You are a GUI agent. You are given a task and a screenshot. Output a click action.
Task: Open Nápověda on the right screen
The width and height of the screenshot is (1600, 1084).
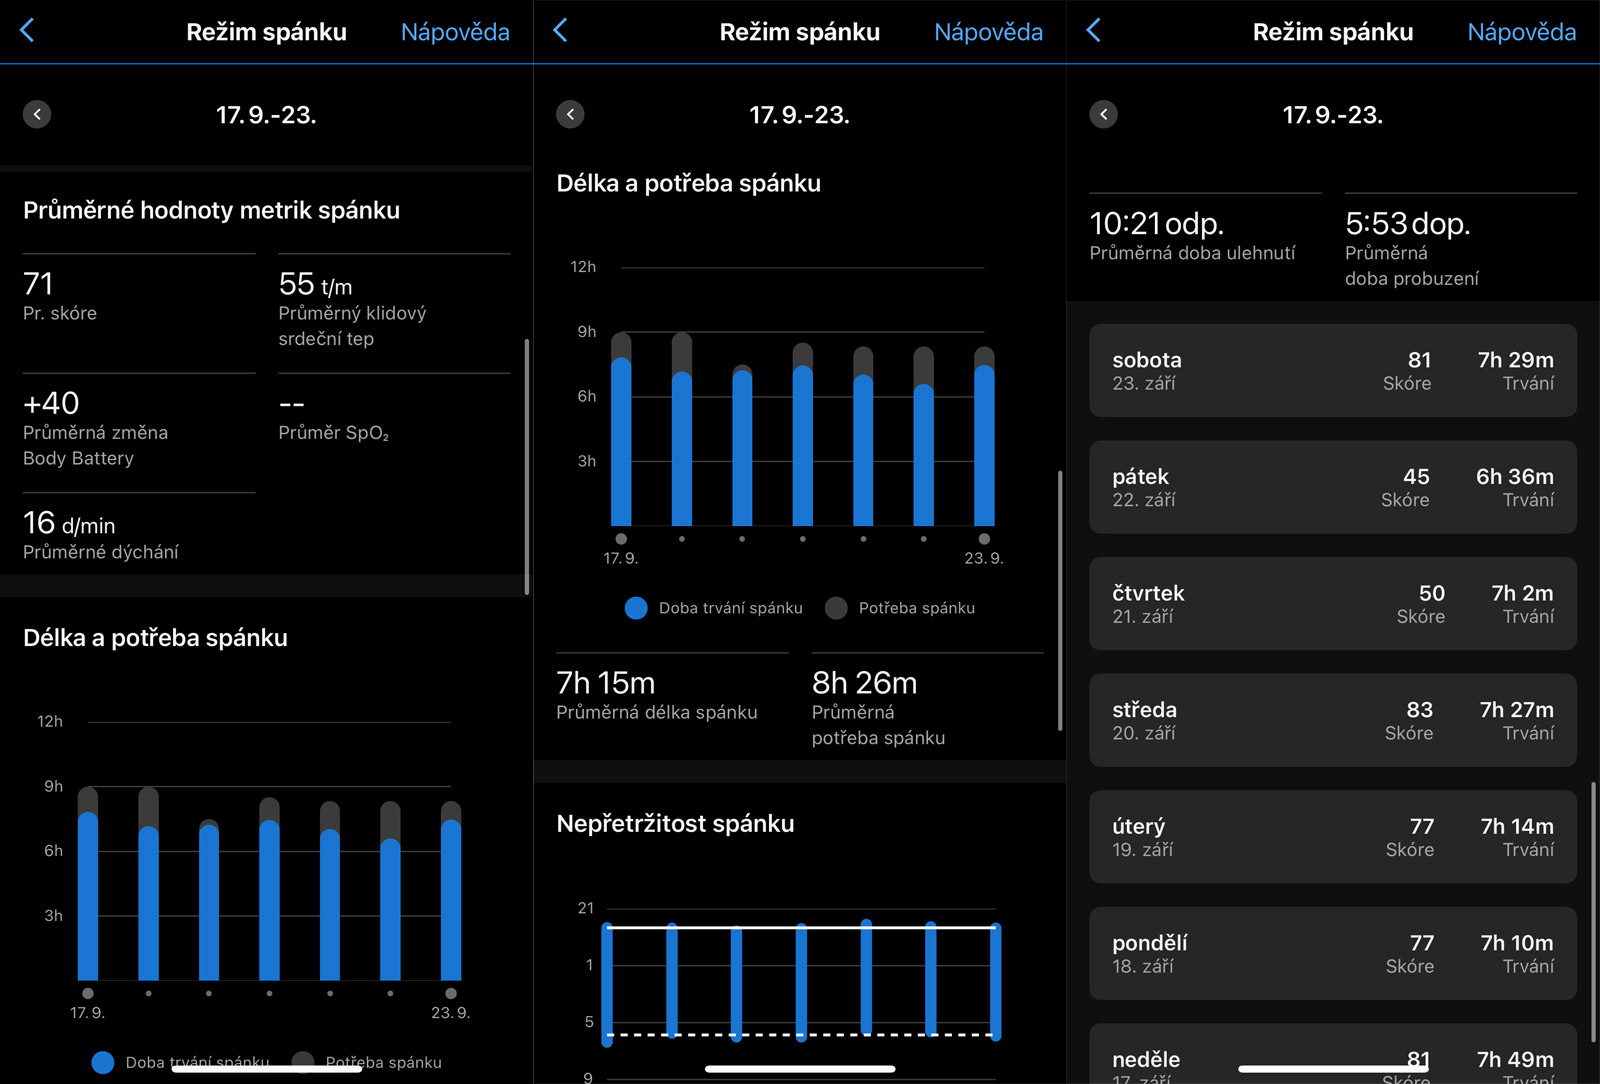[x=1521, y=32]
